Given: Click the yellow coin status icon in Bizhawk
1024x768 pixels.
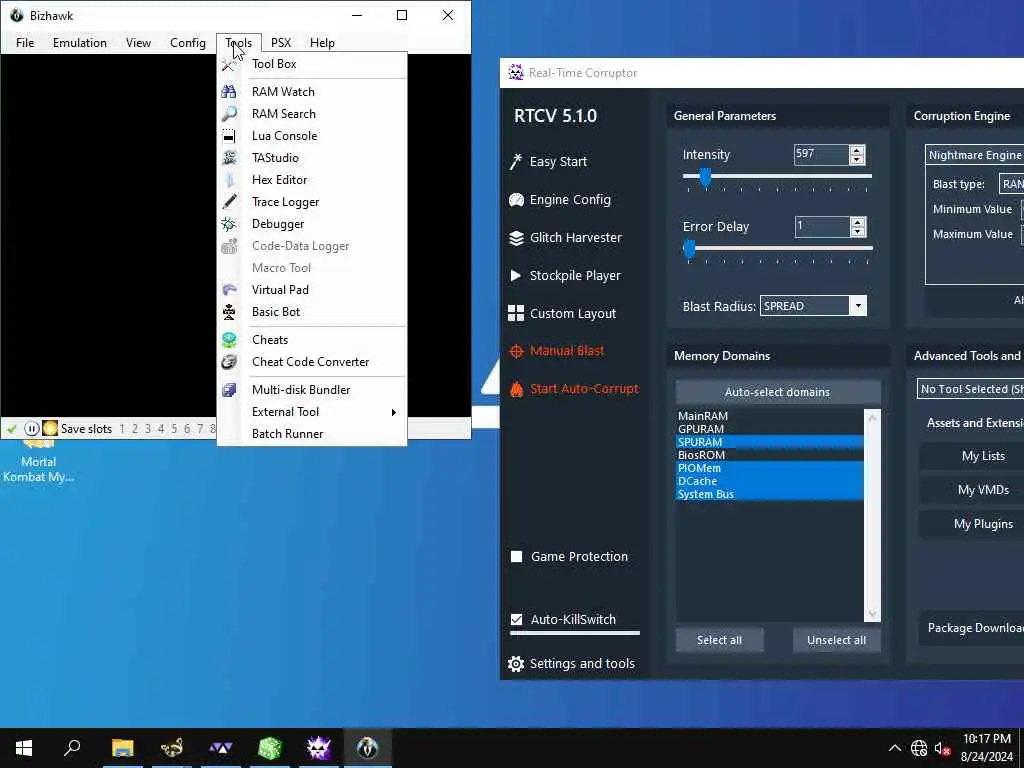Looking at the screenshot, I should coord(50,428).
